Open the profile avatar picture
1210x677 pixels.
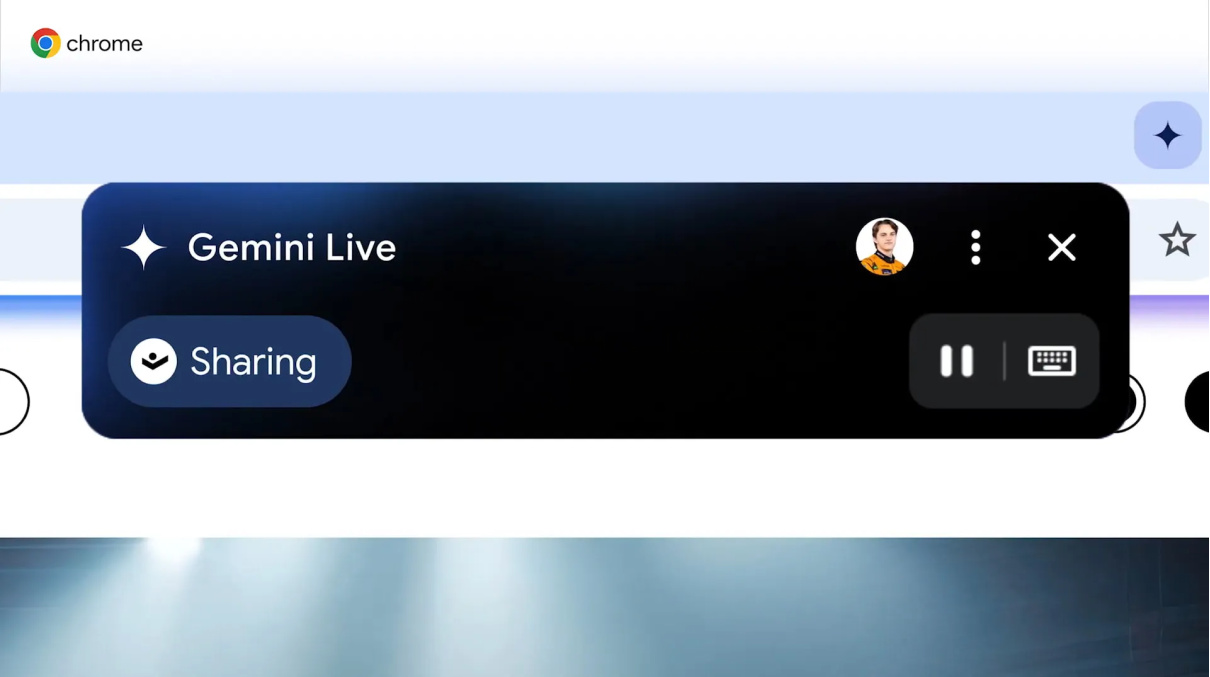tap(885, 246)
